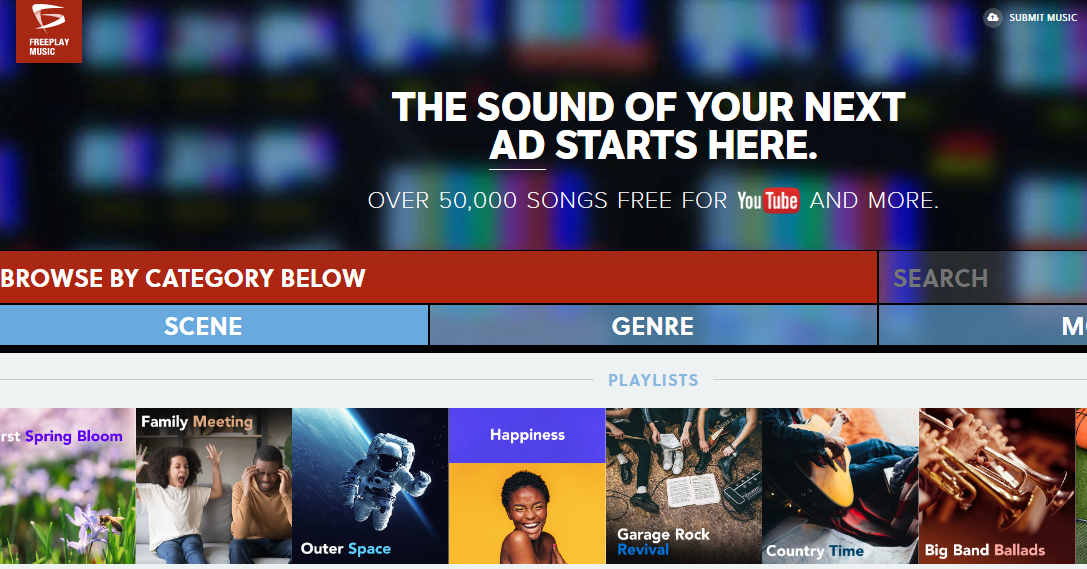
Task: Open the Country Time playlist
Action: pyautogui.click(x=840, y=486)
